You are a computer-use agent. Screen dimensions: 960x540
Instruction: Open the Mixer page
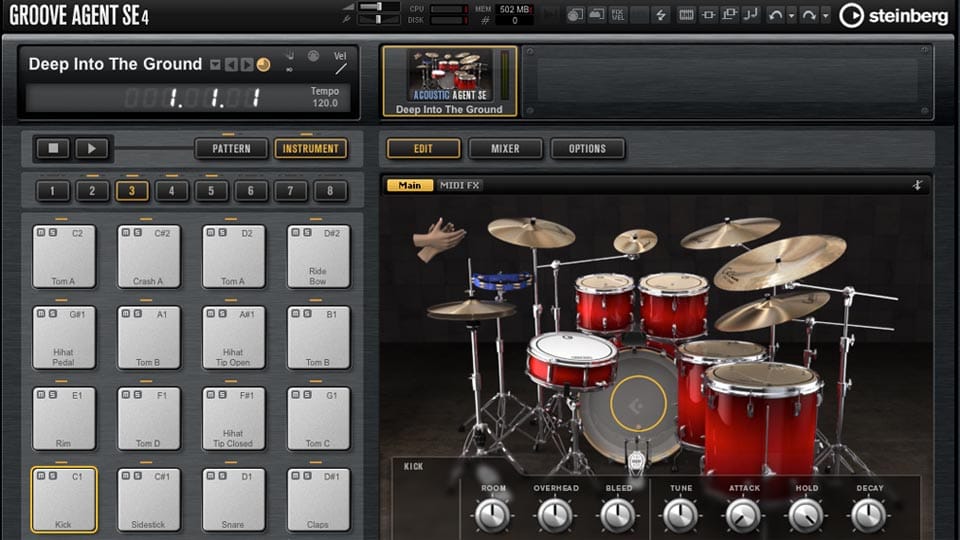click(505, 148)
